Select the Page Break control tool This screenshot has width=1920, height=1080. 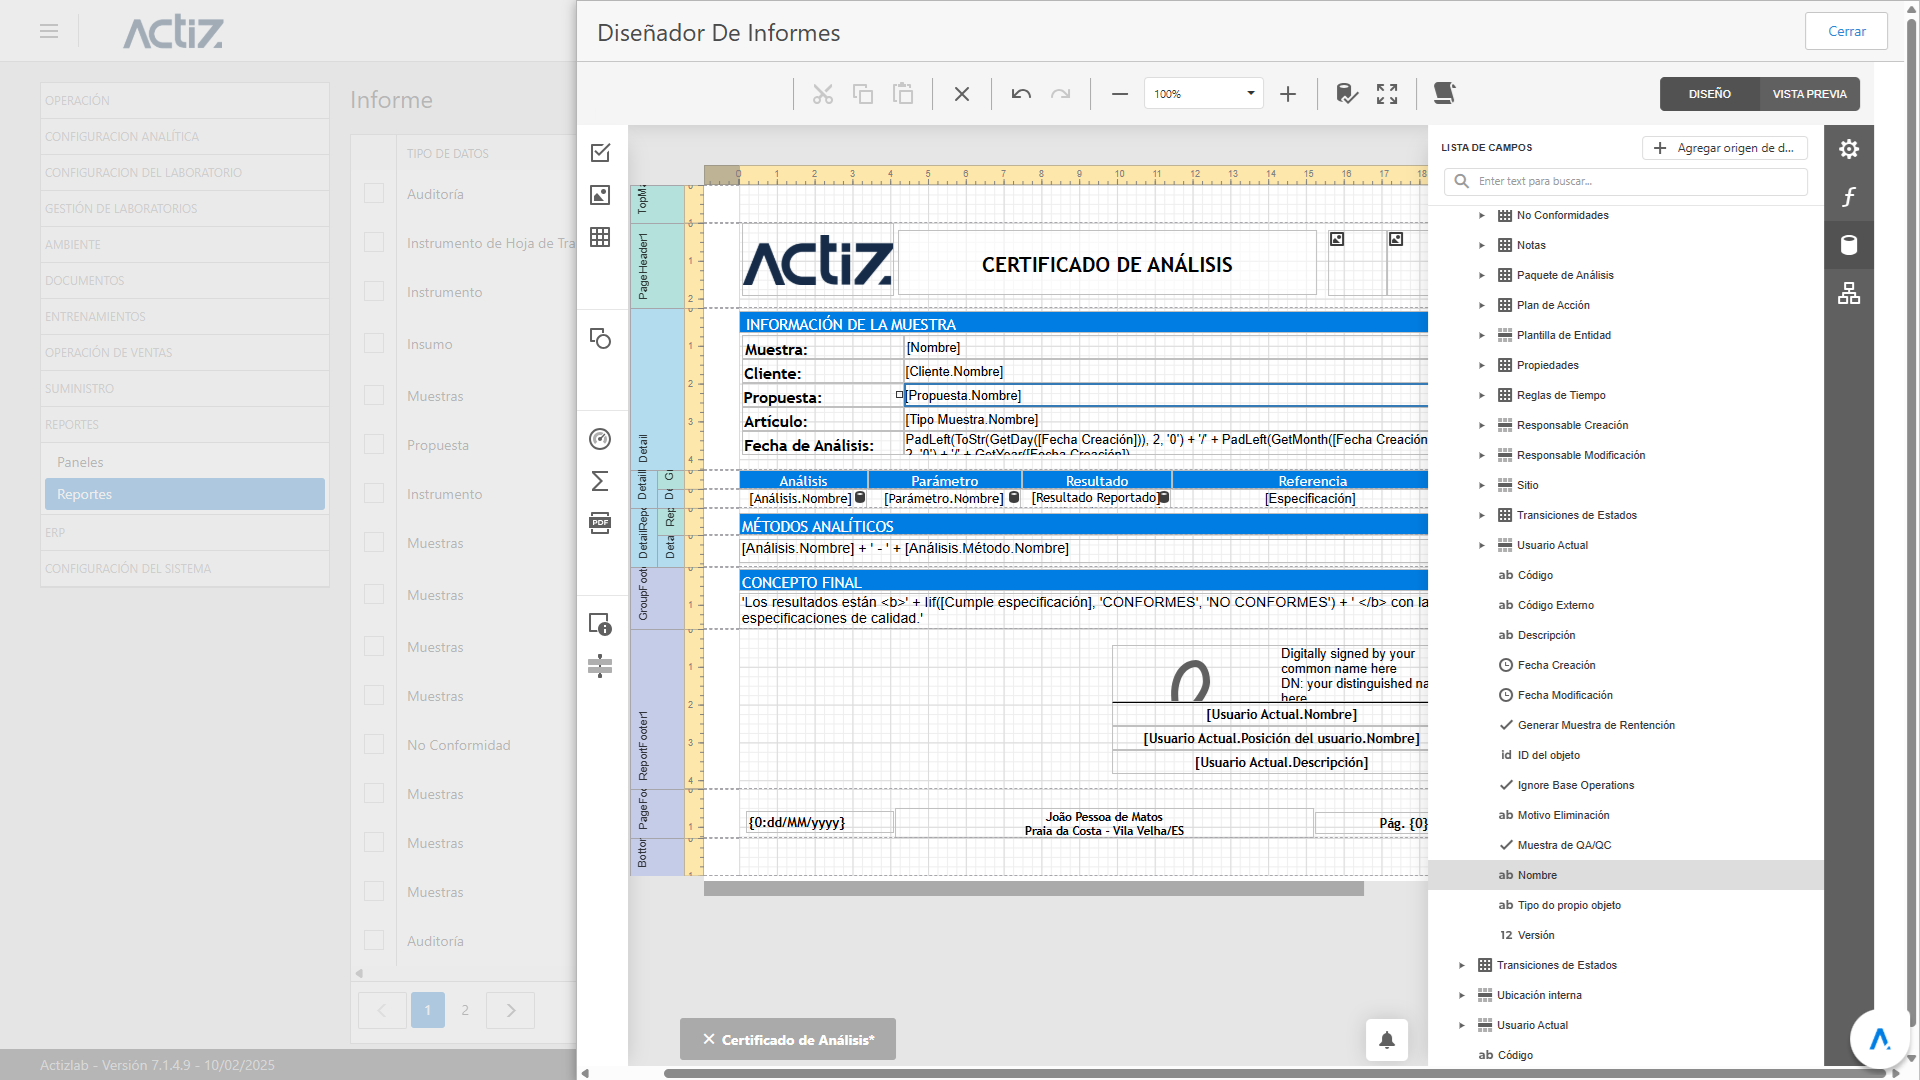click(x=600, y=666)
